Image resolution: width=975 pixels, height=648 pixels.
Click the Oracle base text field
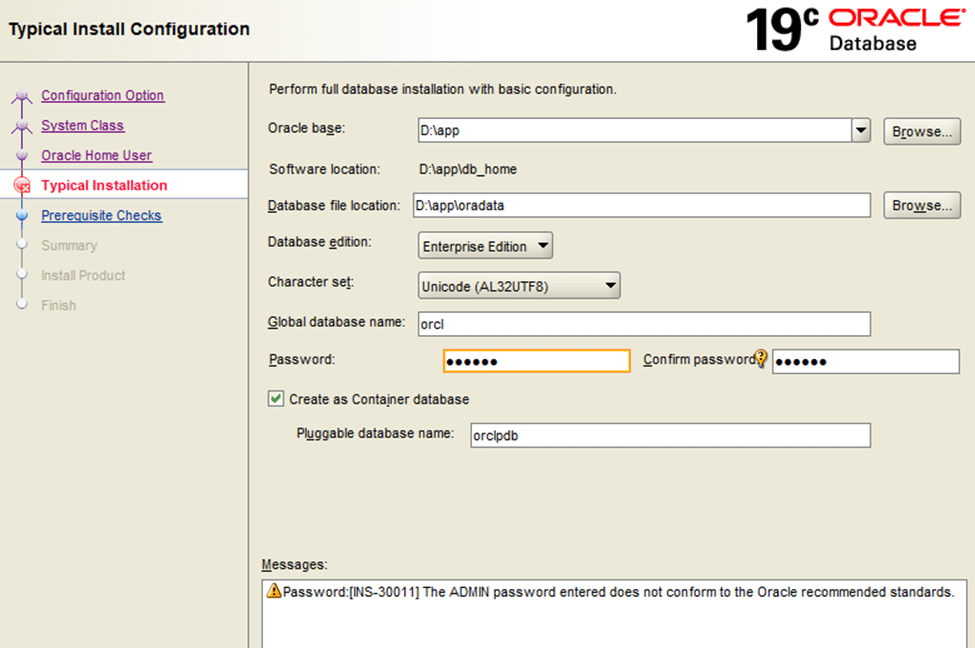pos(635,131)
